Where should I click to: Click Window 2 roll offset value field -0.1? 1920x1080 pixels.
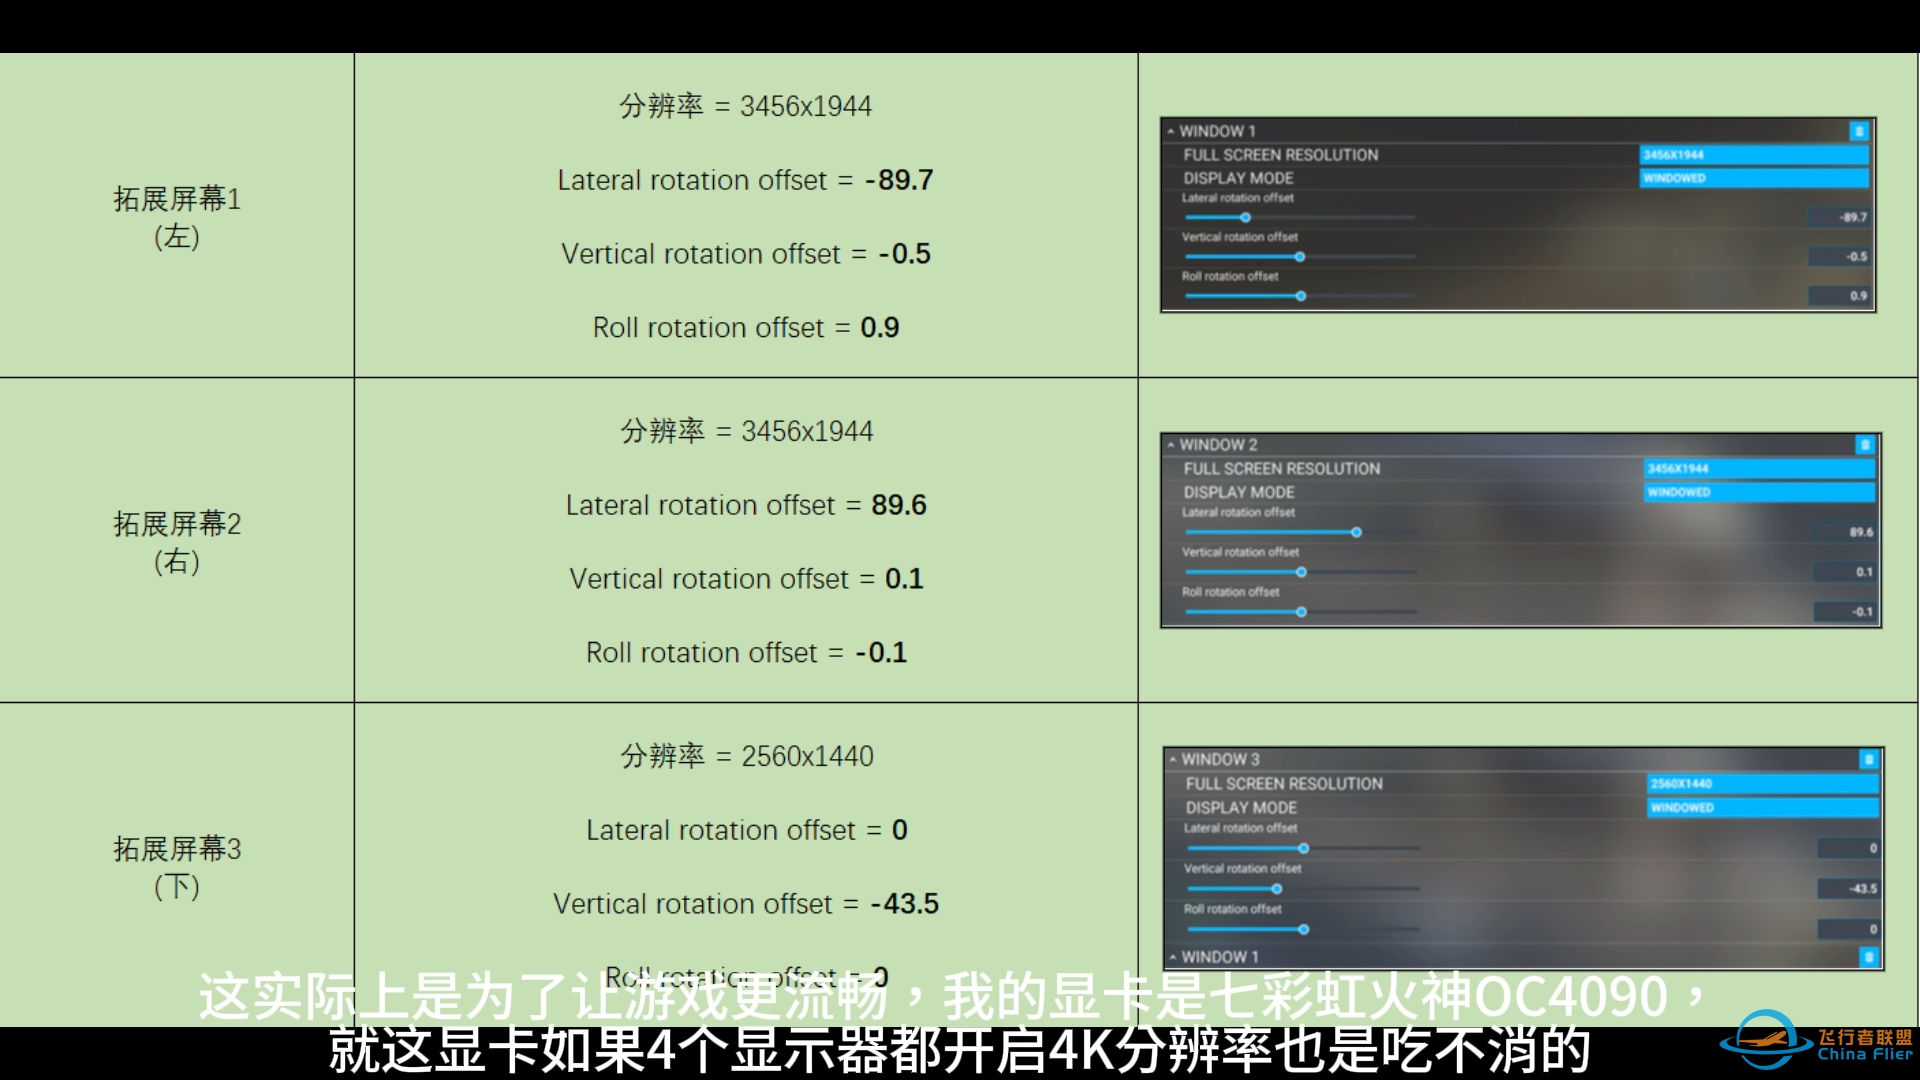[x=1845, y=612]
